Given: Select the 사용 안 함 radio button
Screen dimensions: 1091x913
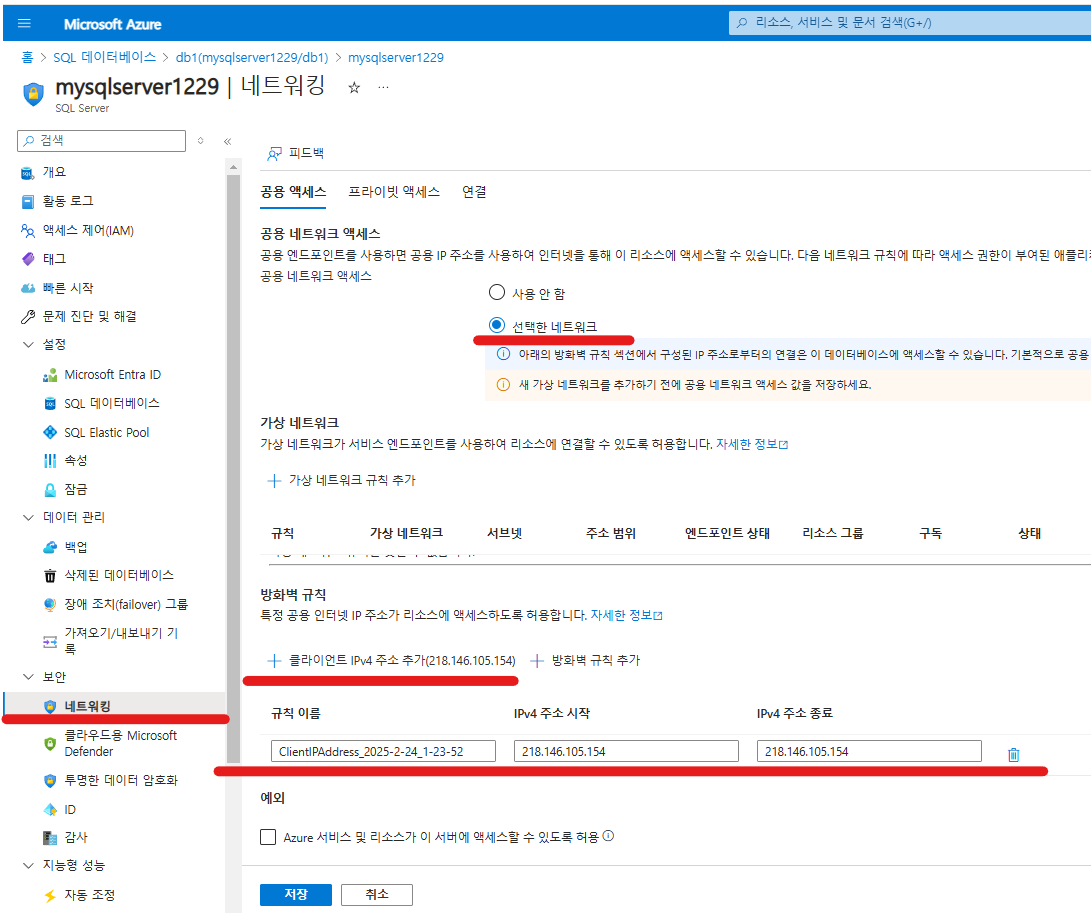Looking at the screenshot, I should (497, 292).
